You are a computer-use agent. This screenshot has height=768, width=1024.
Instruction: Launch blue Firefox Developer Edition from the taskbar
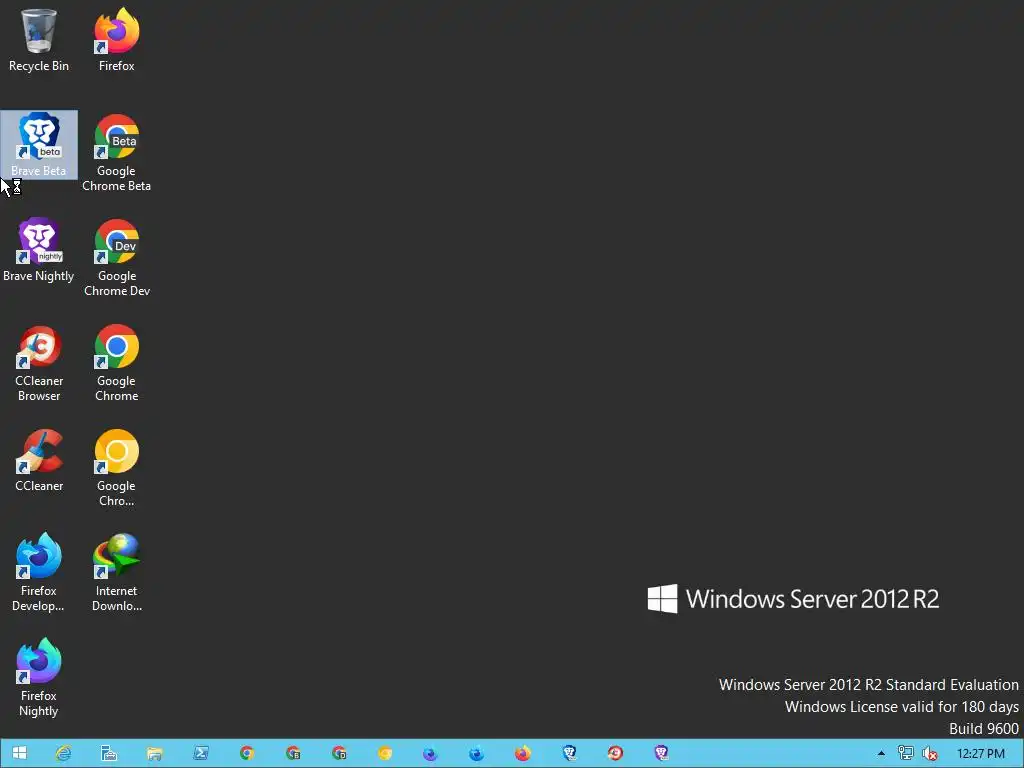point(476,753)
